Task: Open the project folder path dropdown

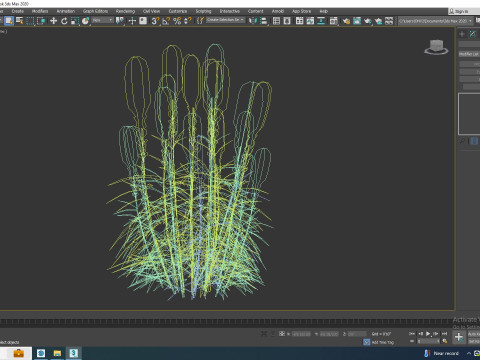Action: coord(436,21)
